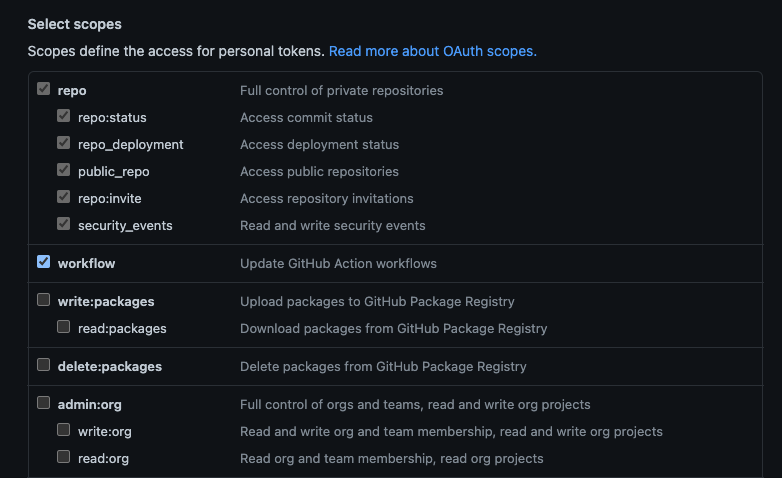Check the delete:packages scope

pyautogui.click(x=43, y=365)
